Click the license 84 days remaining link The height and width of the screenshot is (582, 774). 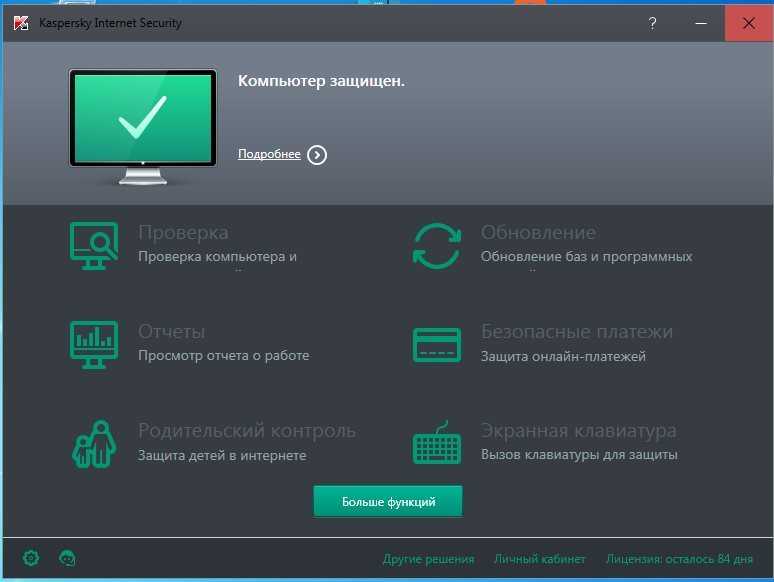[679, 559]
